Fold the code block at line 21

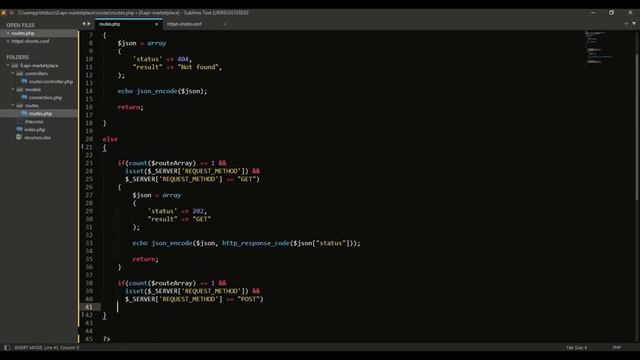coord(83,147)
